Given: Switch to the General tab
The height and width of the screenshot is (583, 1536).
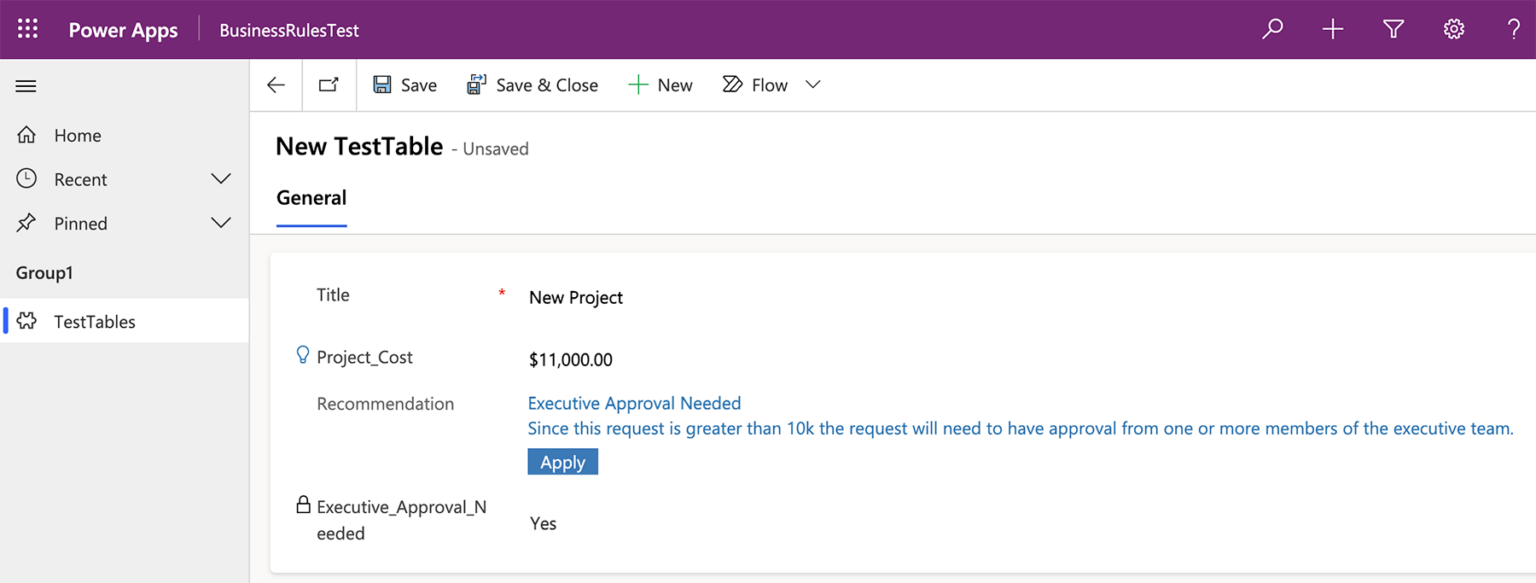Looking at the screenshot, I should click(x=311, y=198).
